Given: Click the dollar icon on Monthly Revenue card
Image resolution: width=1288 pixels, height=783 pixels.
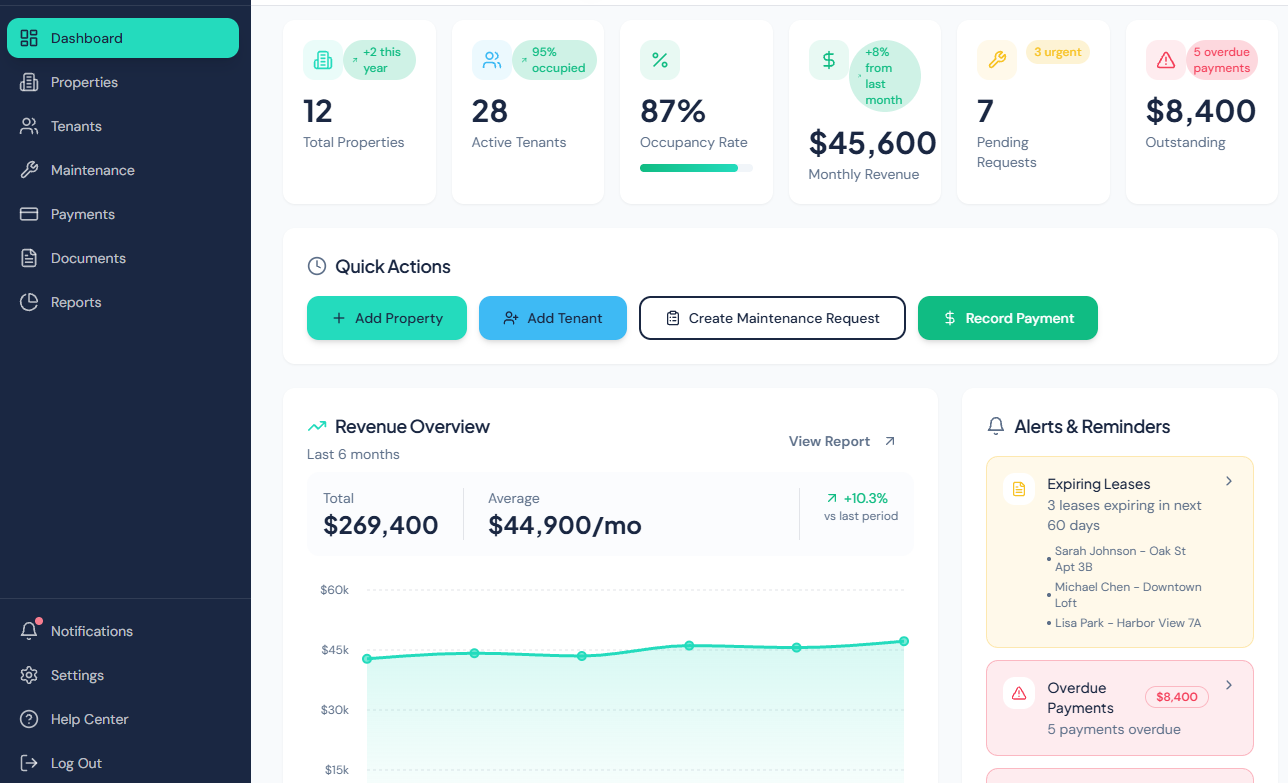Looking at the screenshot, I should point(829,60).
